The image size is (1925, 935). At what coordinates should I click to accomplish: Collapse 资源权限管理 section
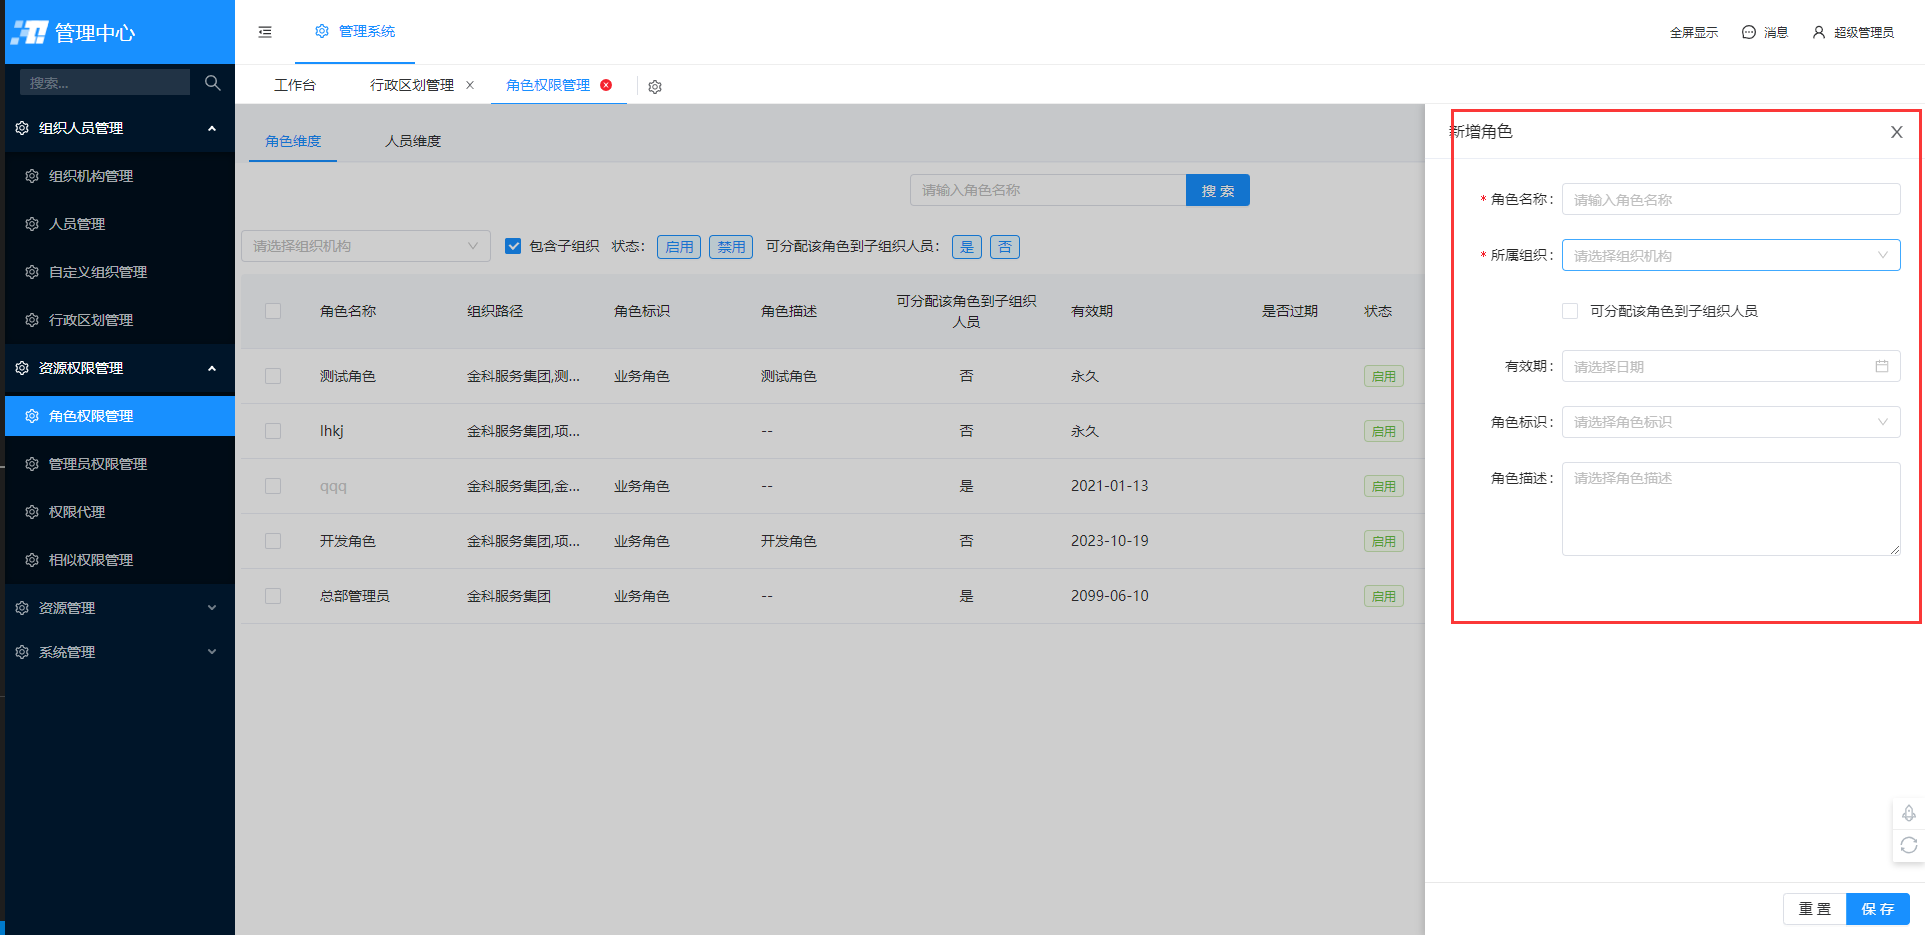coord(120,368)
